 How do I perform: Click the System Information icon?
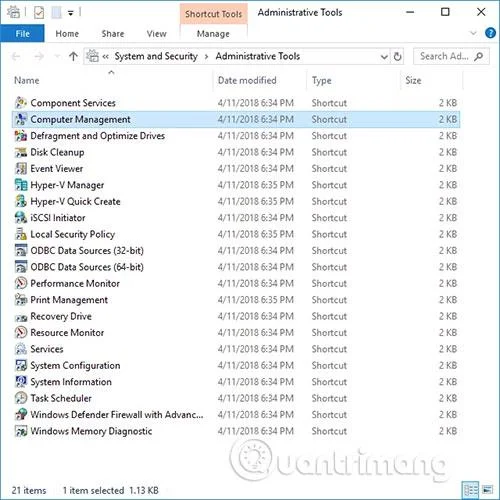[21, 381]
